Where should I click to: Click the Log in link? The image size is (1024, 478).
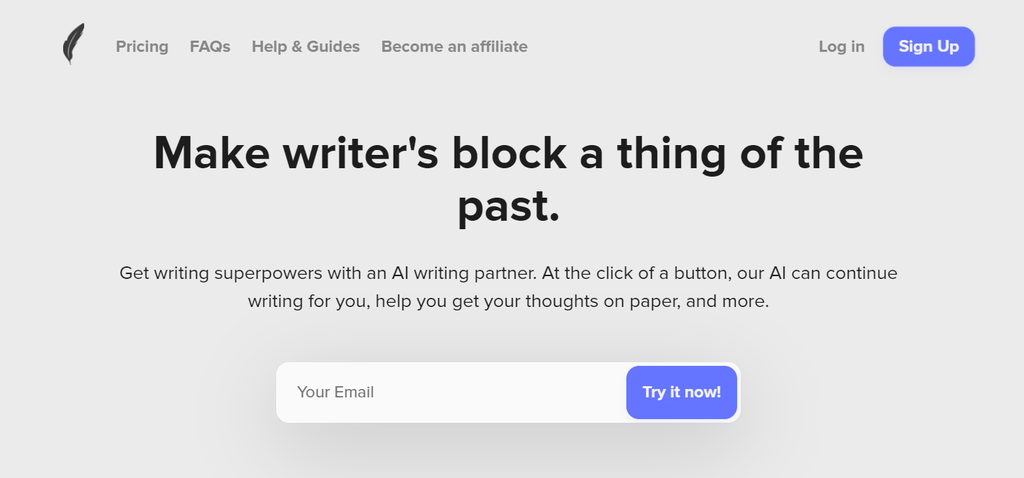coord(841,46)
